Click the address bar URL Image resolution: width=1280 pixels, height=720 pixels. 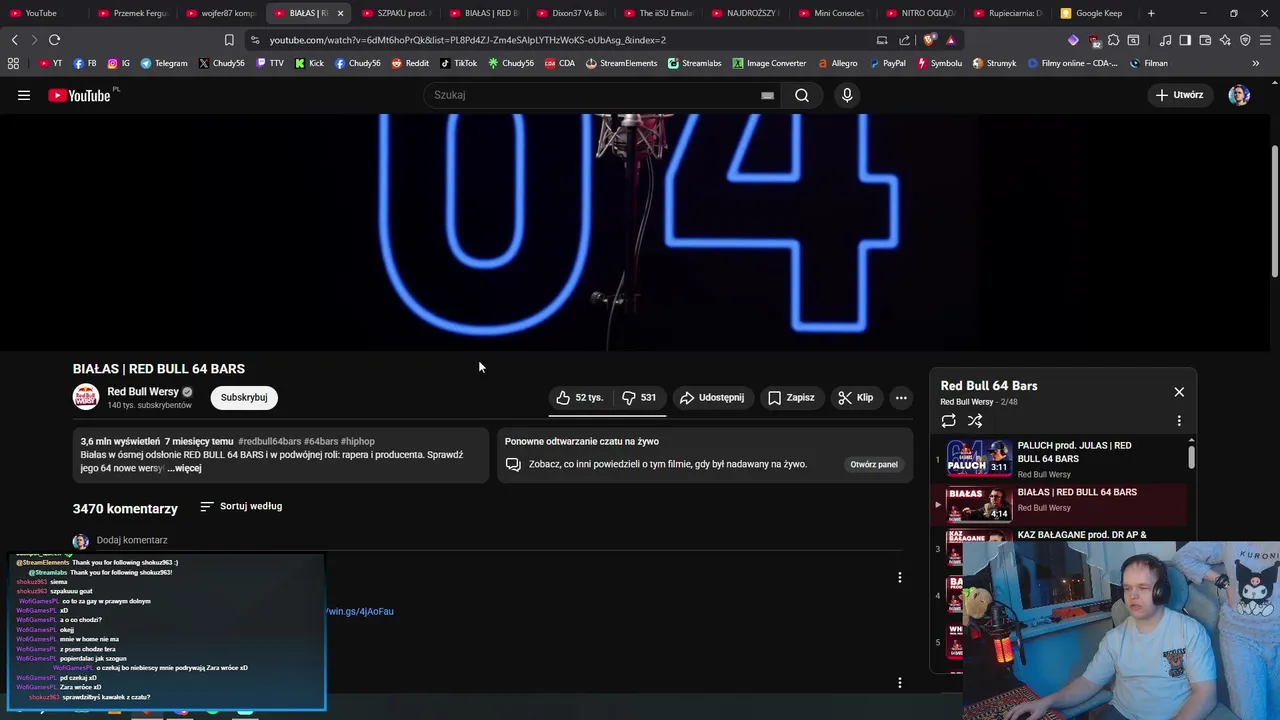[x=467, y=40]
